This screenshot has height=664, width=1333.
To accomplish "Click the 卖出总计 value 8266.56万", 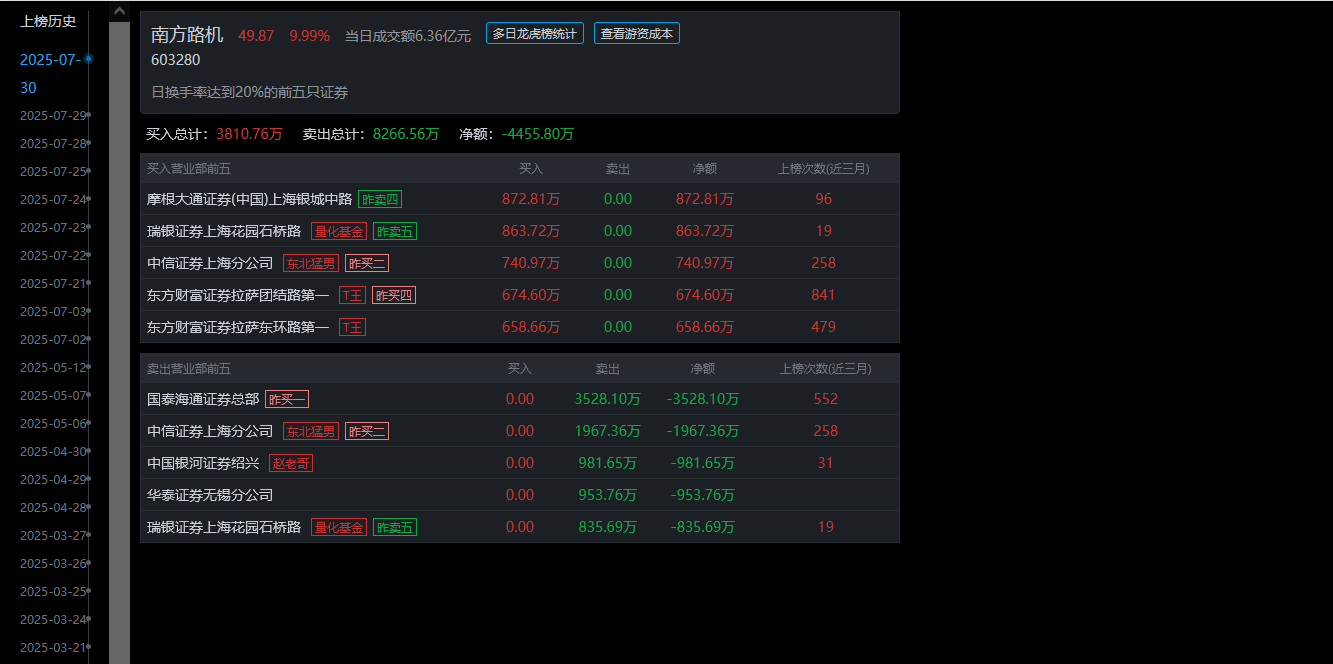I will [406, 134].
